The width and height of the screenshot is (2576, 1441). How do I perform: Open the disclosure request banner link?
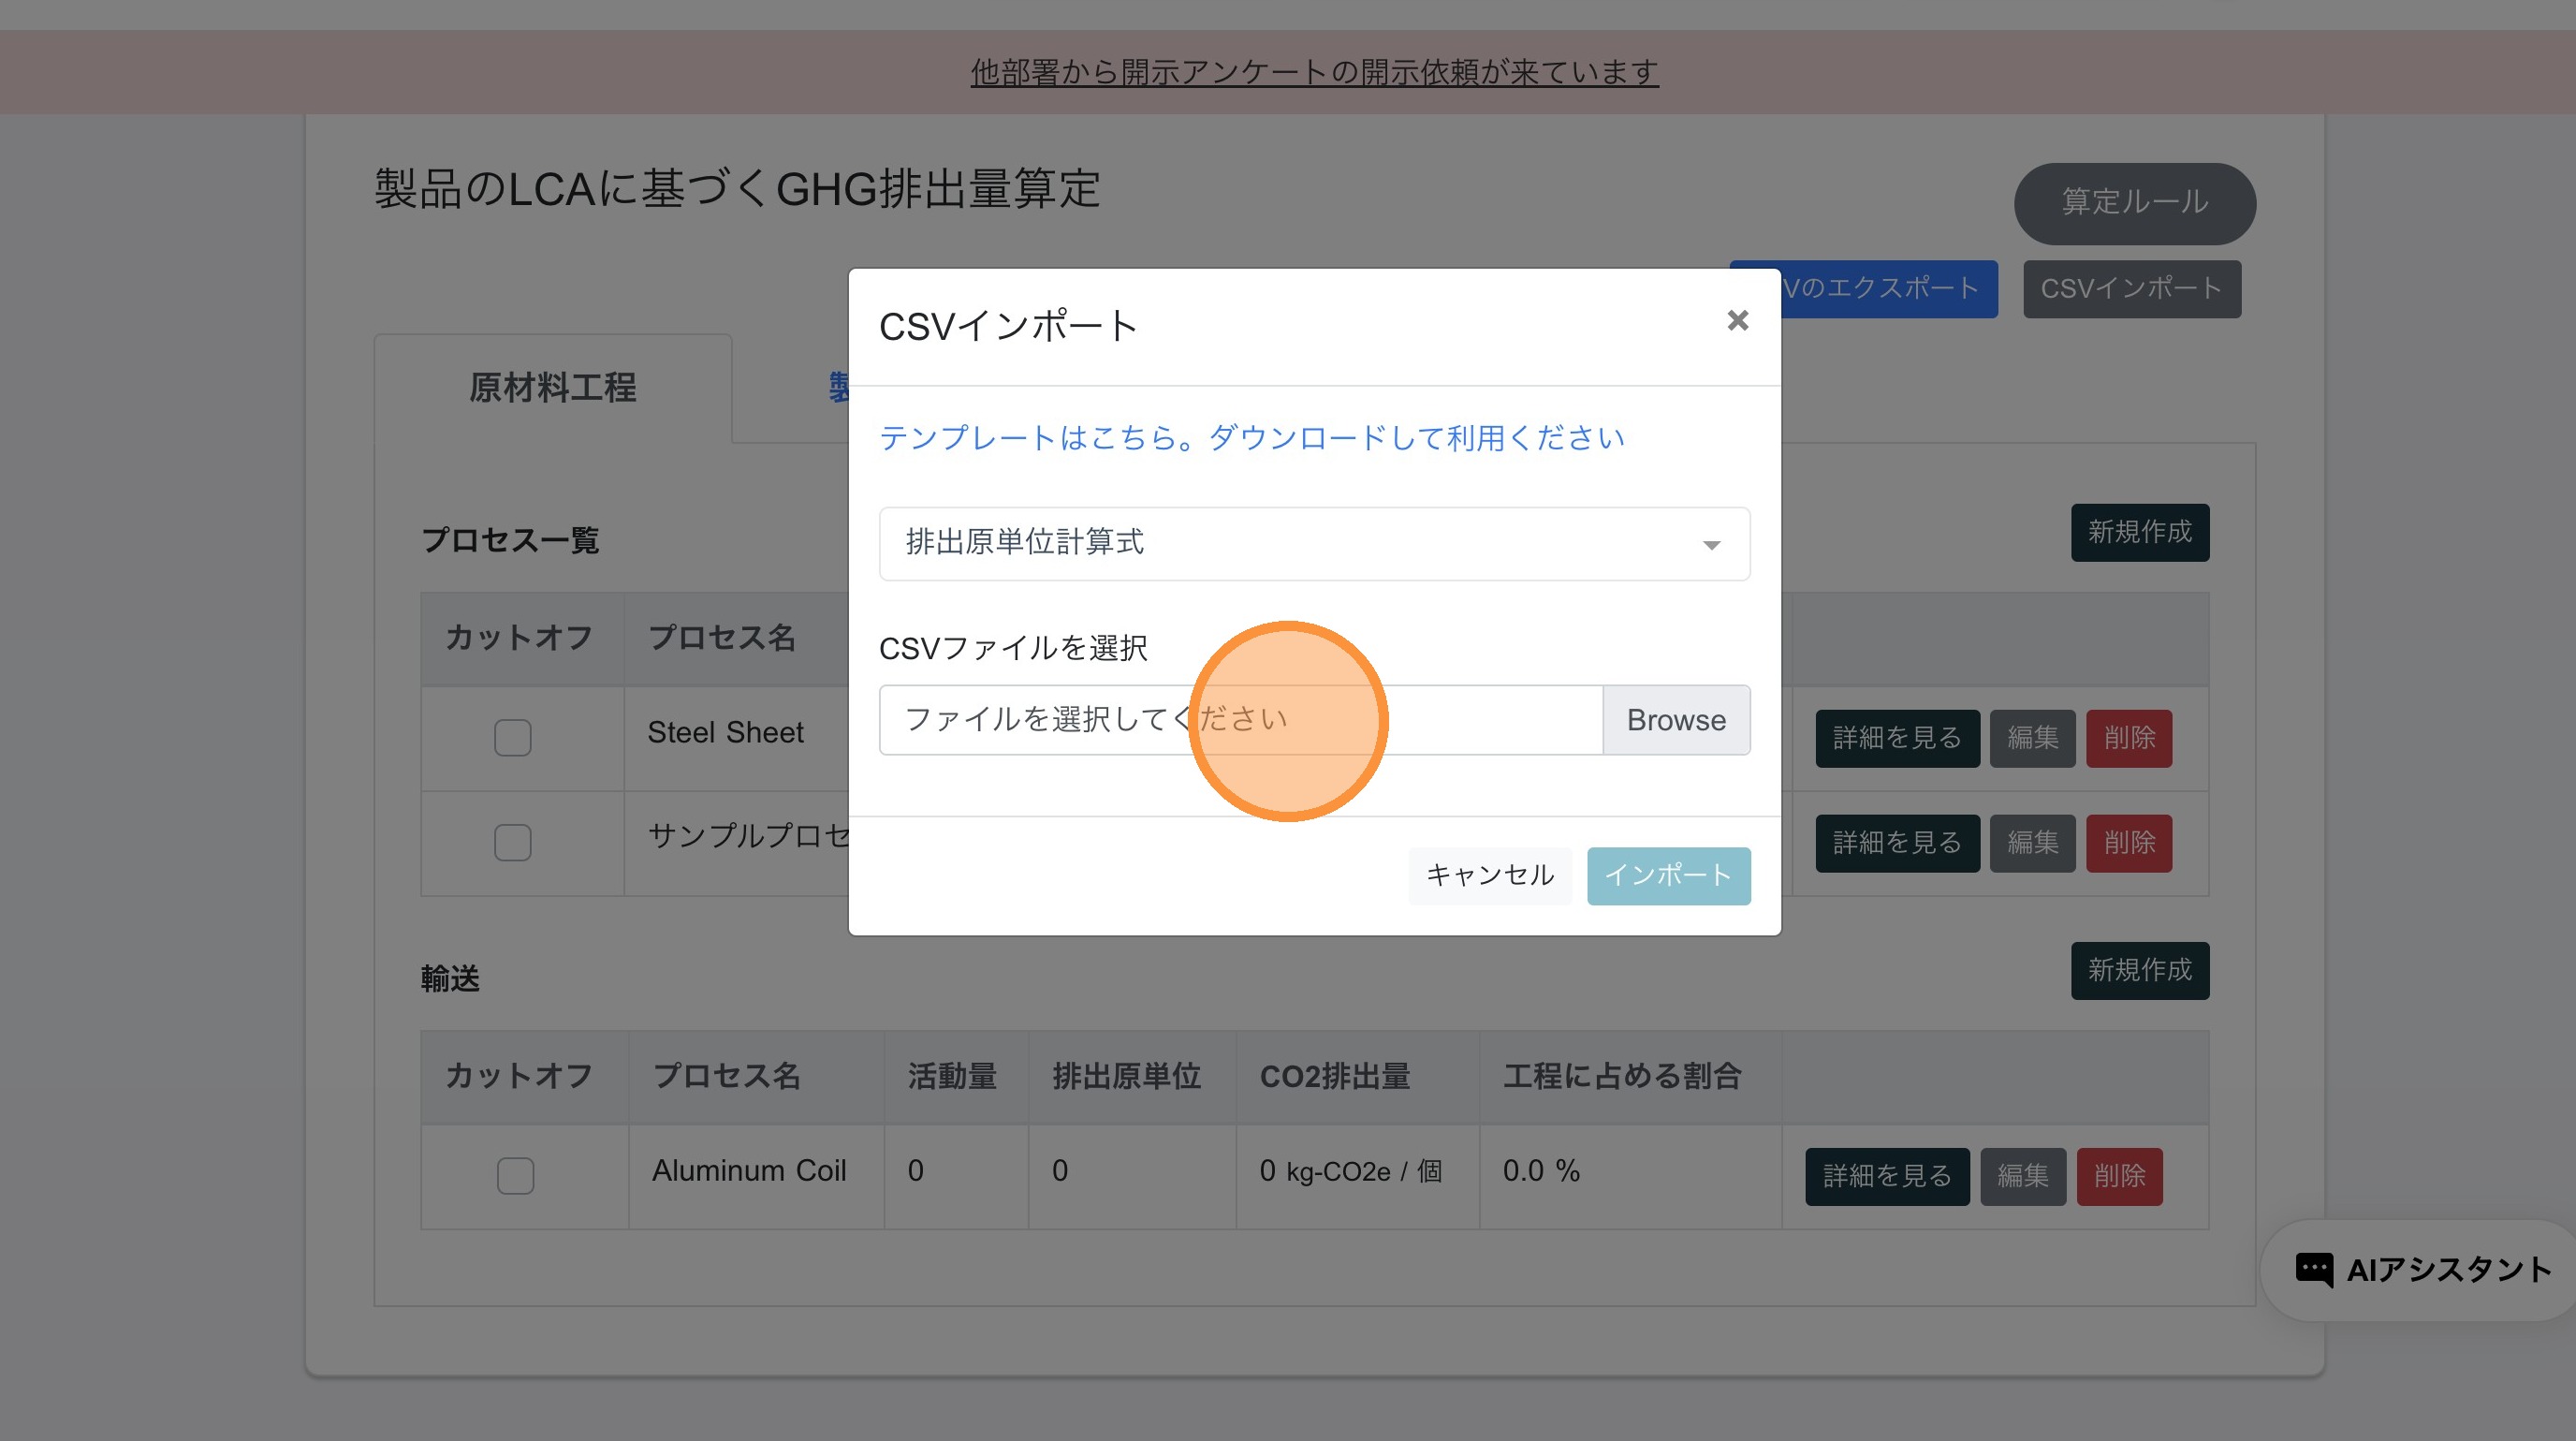(x=1313, y=72)
